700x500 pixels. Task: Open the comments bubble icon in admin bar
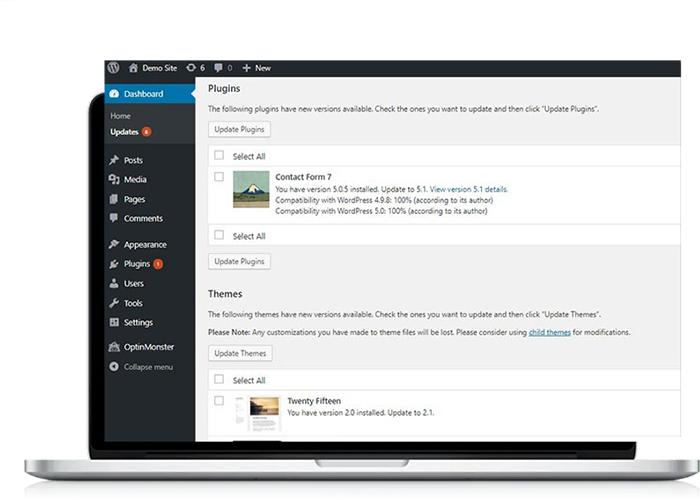coord(218,68)
